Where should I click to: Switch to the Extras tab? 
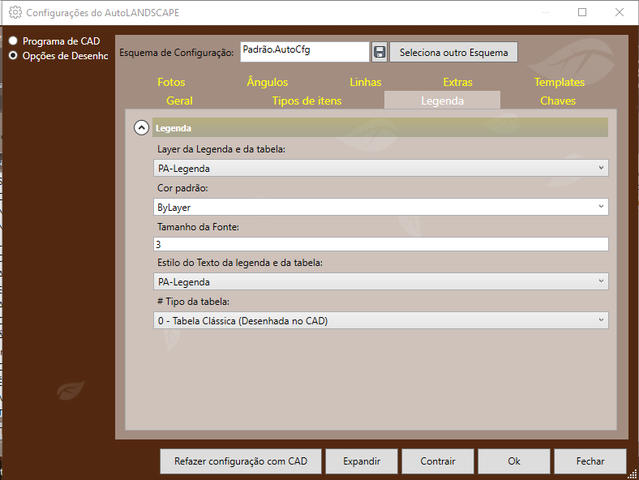[x=457, y=82]
